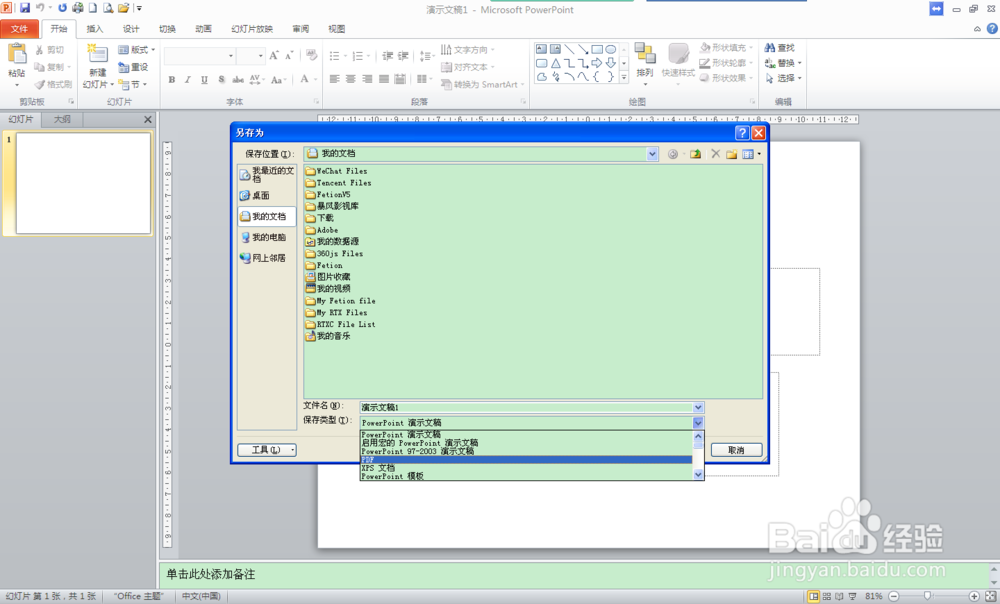Click Align Text Left icon
Viewport: 1000px width, 604px height.
tap(334, 79)
